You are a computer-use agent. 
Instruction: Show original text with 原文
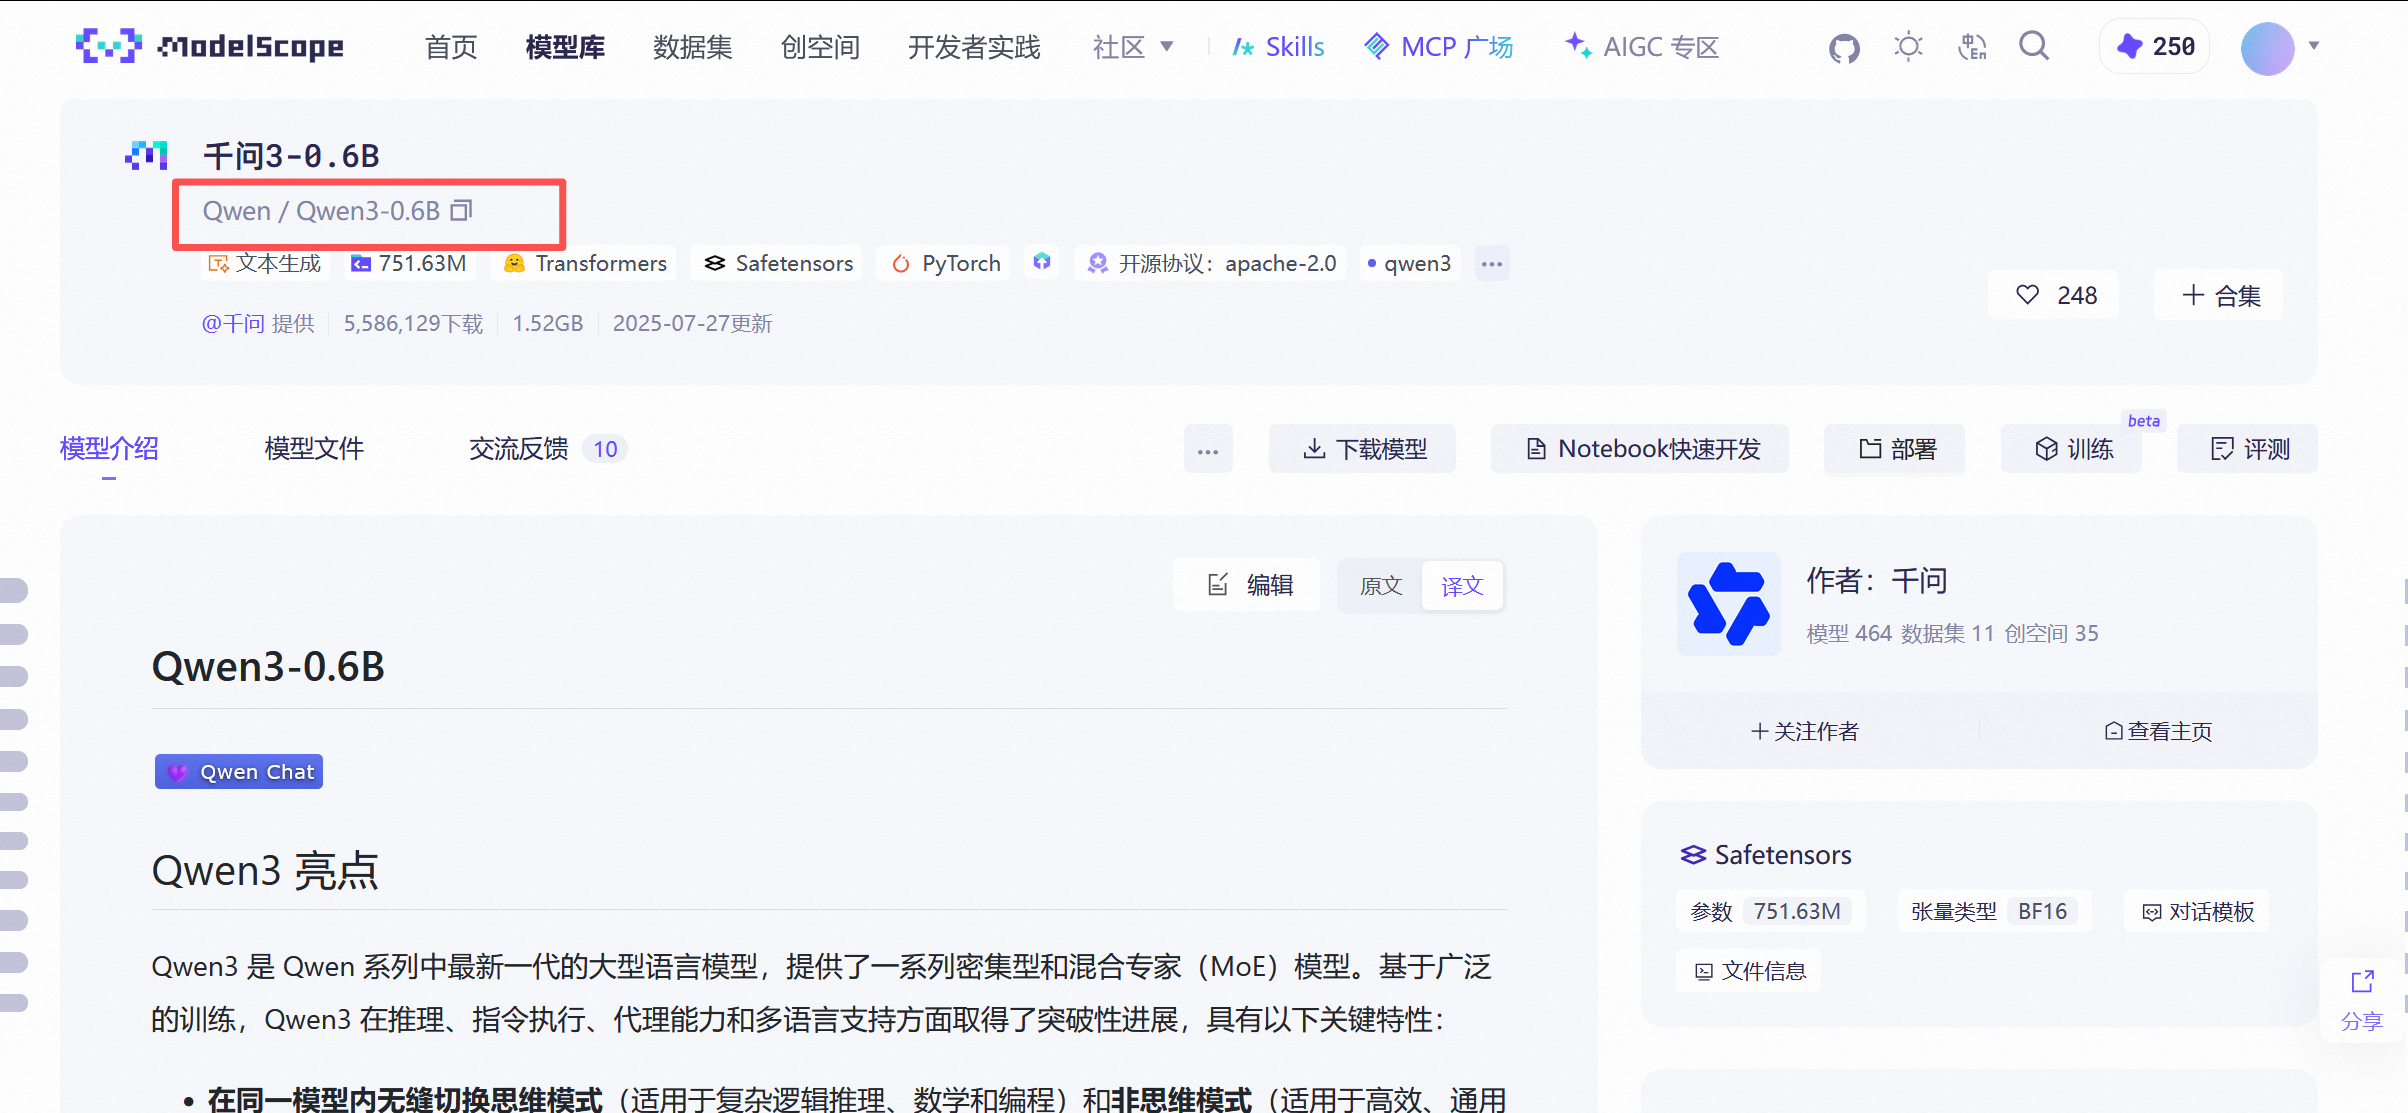point(1380,586)
